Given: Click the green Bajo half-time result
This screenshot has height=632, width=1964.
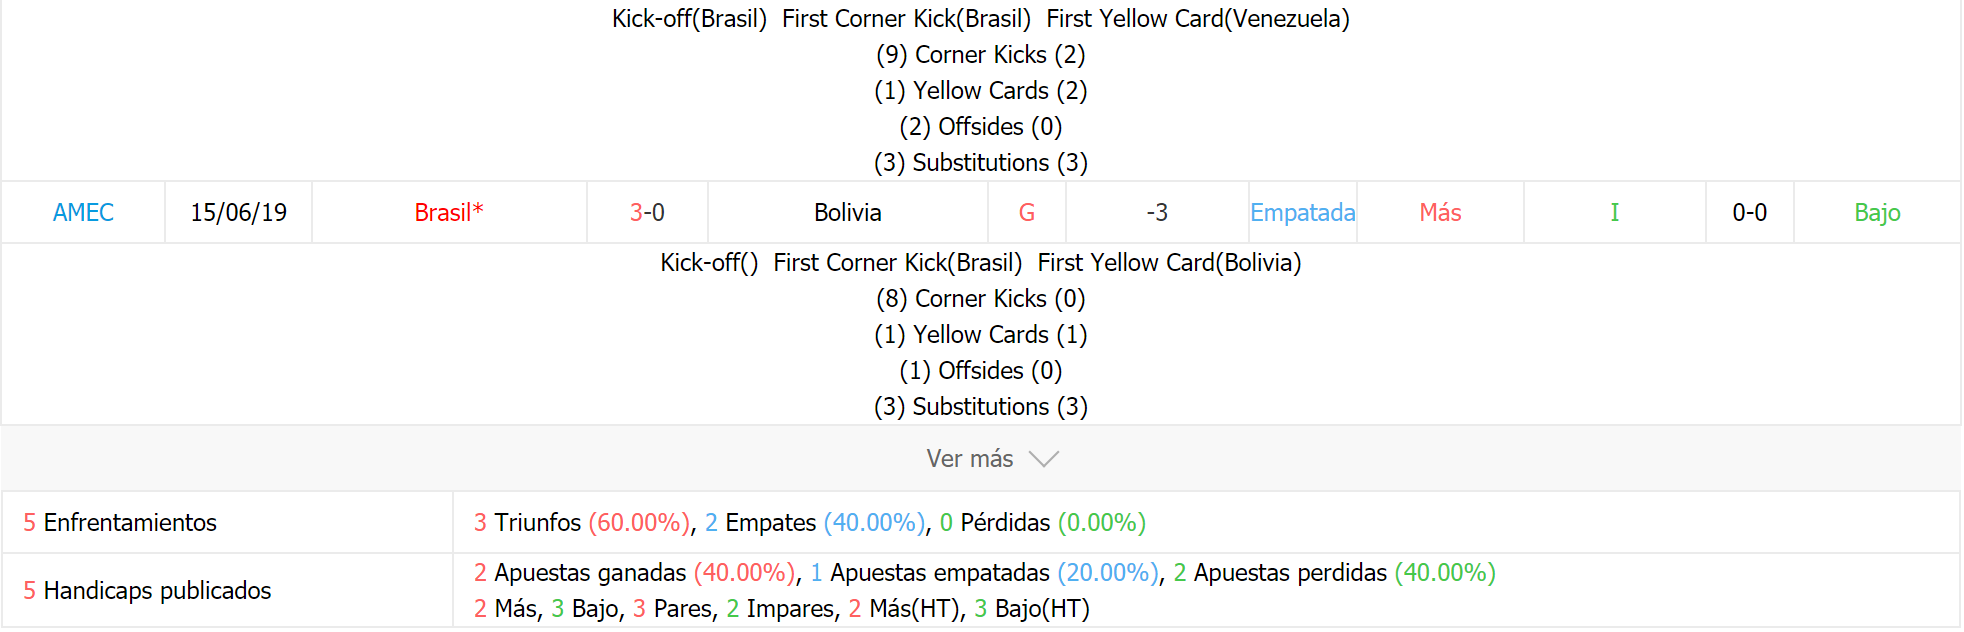Looking at the screenshot, I should tap(1877, 213).
